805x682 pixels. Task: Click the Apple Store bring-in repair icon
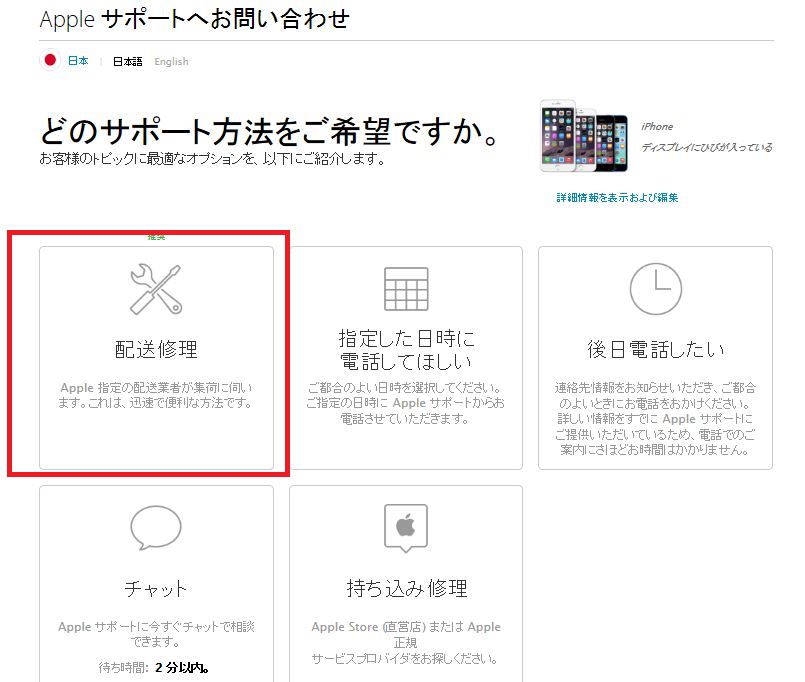pos(406,528)
